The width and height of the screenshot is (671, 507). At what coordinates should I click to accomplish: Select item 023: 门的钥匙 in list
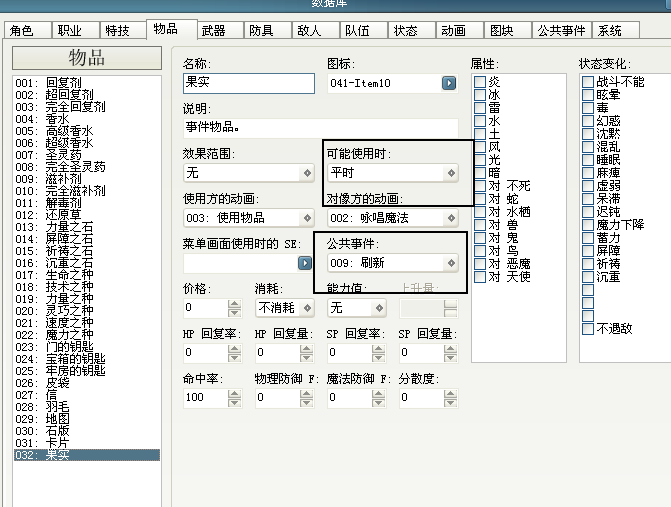pyautogui.click(x=87, y=347)
